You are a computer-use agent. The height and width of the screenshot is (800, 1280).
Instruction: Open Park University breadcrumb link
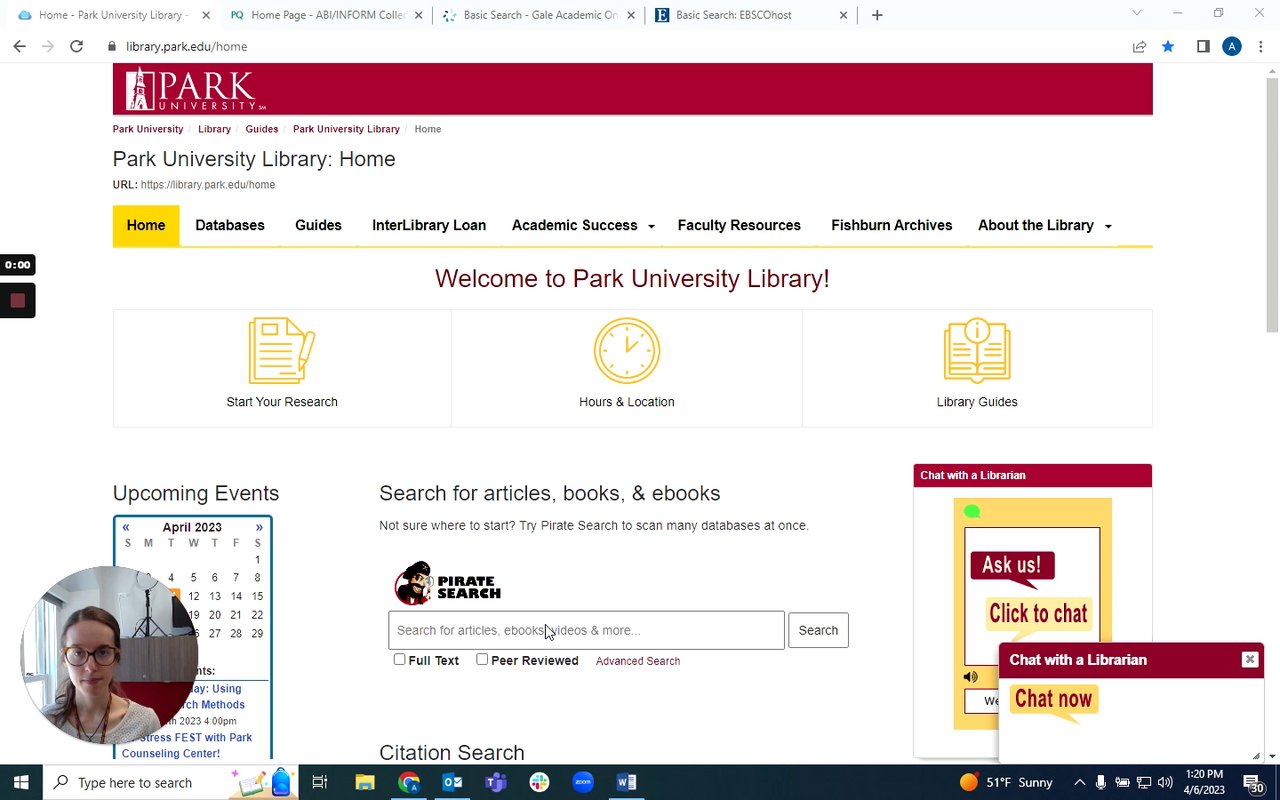pos(148,129)
